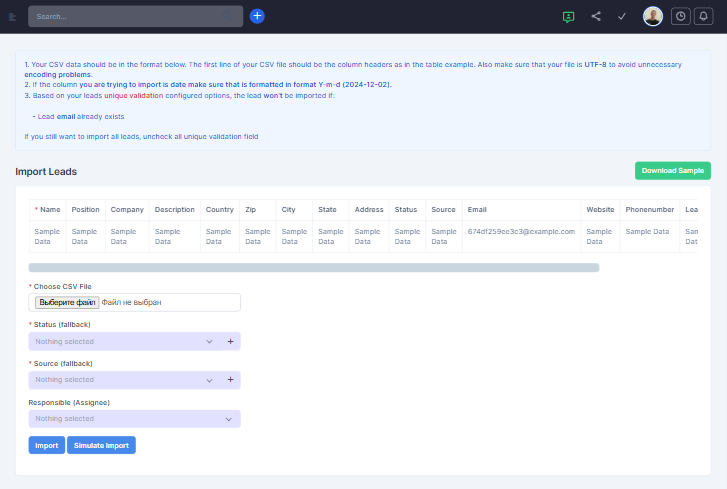Click the Import button
The image size is (727, 489).
click(46, 445)
